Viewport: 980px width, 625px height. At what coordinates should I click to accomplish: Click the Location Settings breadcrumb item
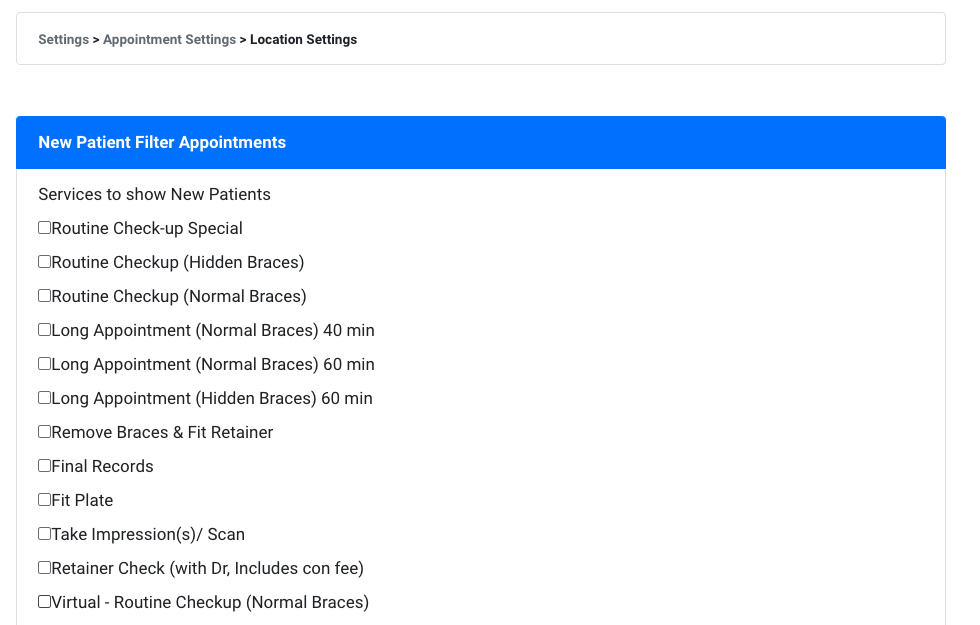pos(303,40)
